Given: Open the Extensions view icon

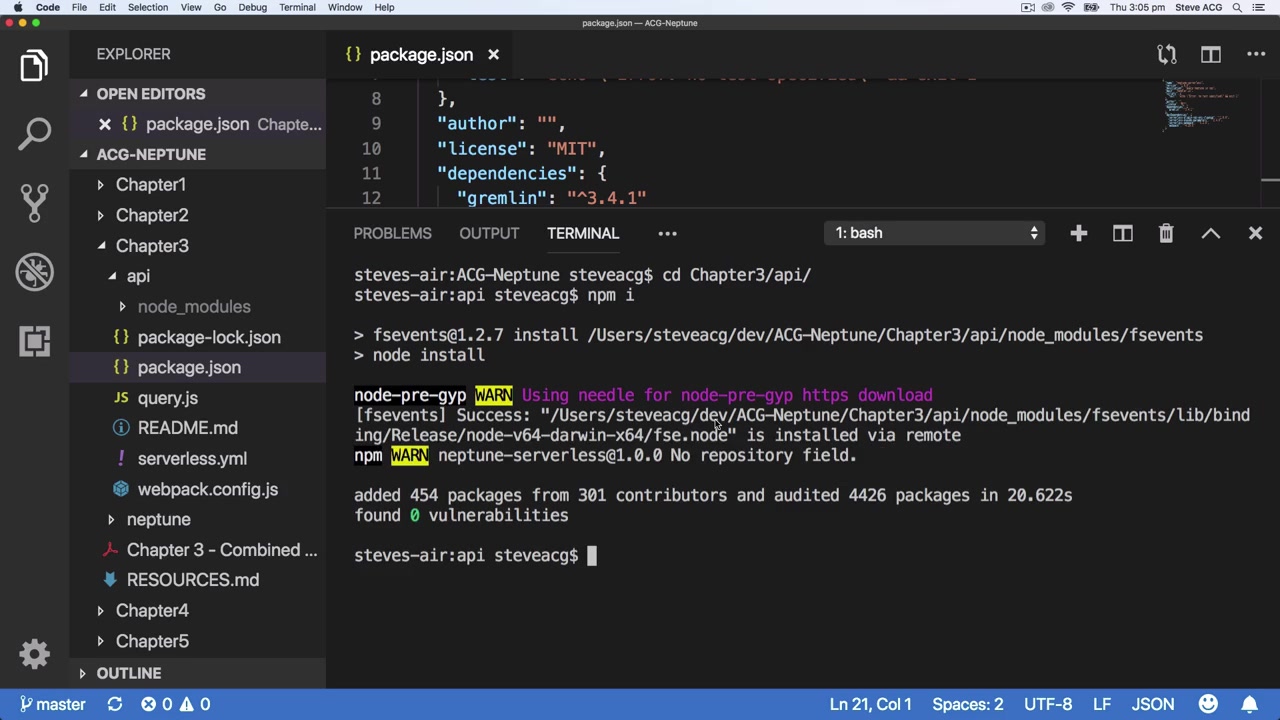Looking at the screenshot, I should pyautogui.click(x=35, y=341).
